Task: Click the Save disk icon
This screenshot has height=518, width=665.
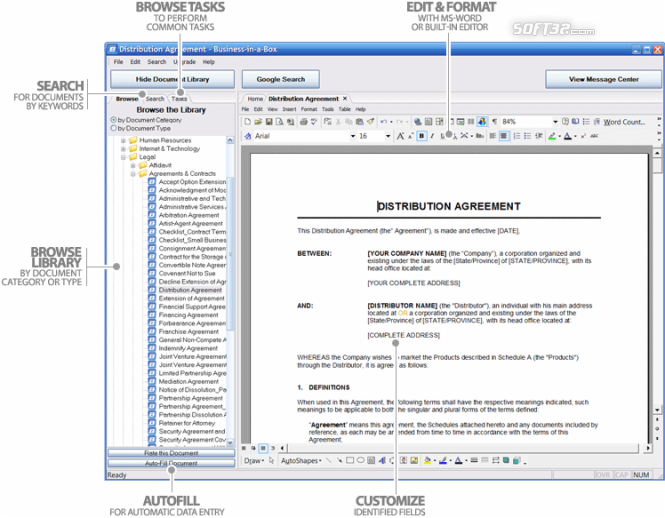Action: click(x=269, y=122)
